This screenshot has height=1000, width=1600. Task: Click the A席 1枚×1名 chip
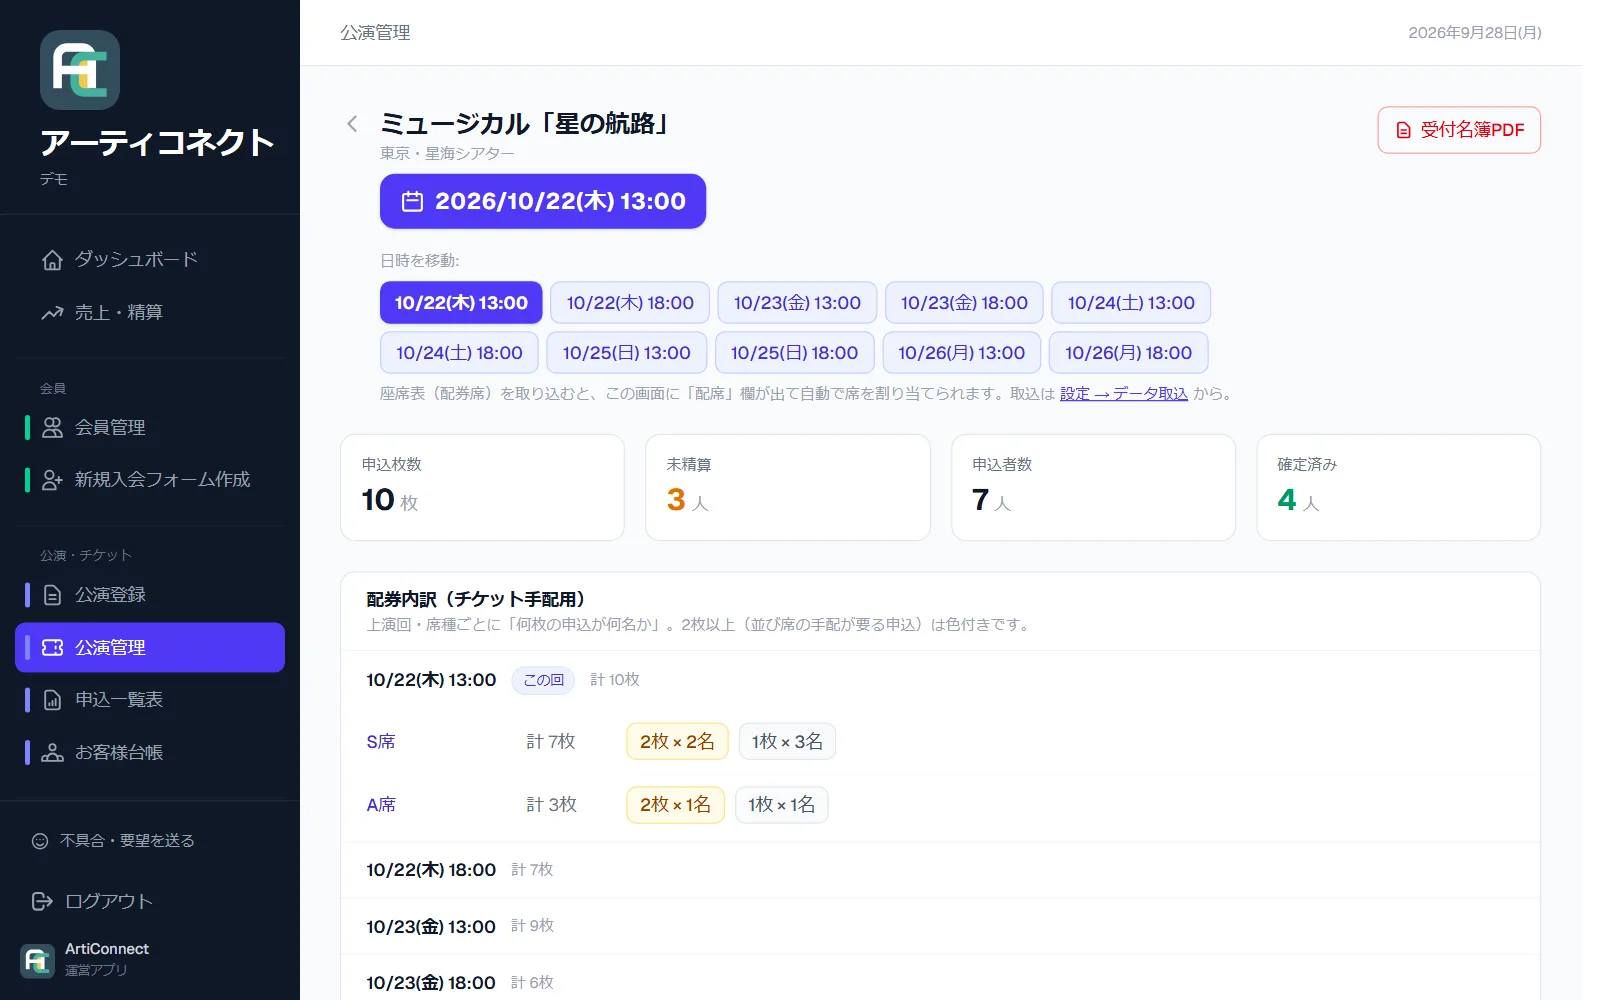click(781, 805)
